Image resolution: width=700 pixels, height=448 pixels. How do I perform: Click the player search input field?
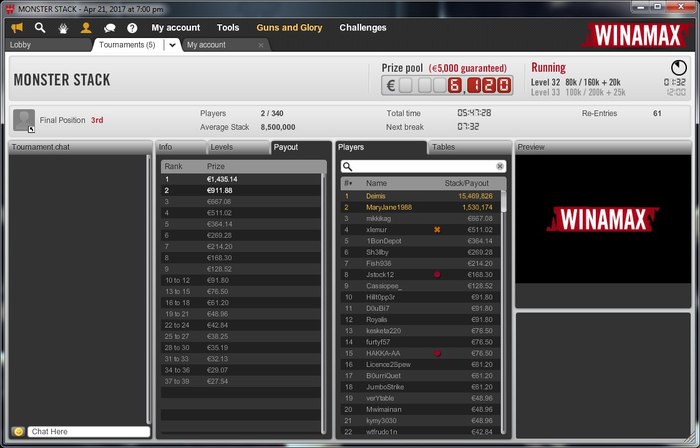pyautogui.click(x=423, y=166)
